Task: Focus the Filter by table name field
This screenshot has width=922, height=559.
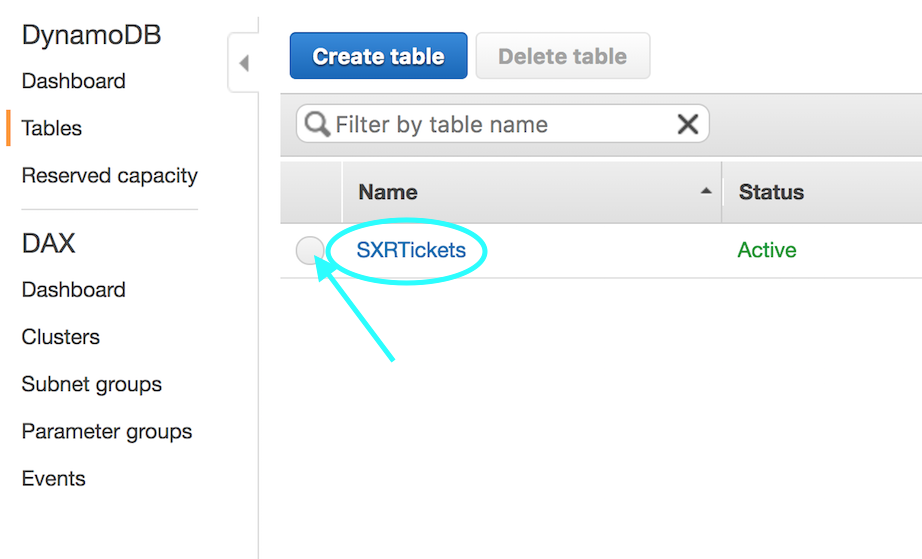Action: tap(503, 124)
